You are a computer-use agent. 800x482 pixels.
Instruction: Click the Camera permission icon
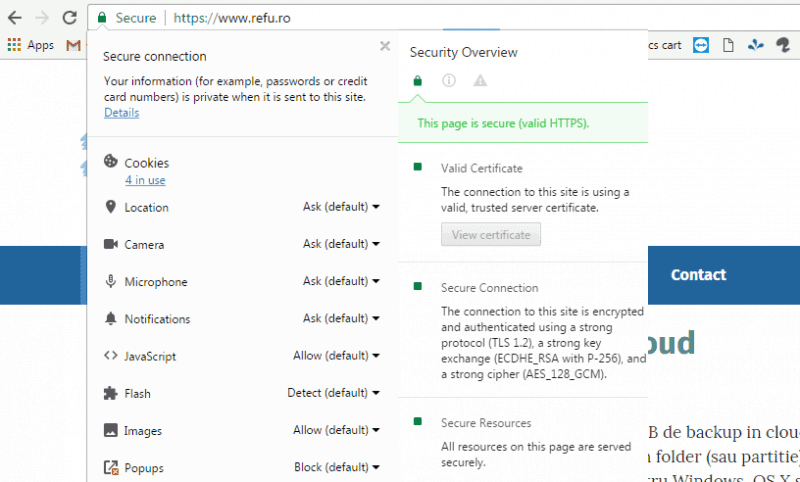tap(111, 244)
